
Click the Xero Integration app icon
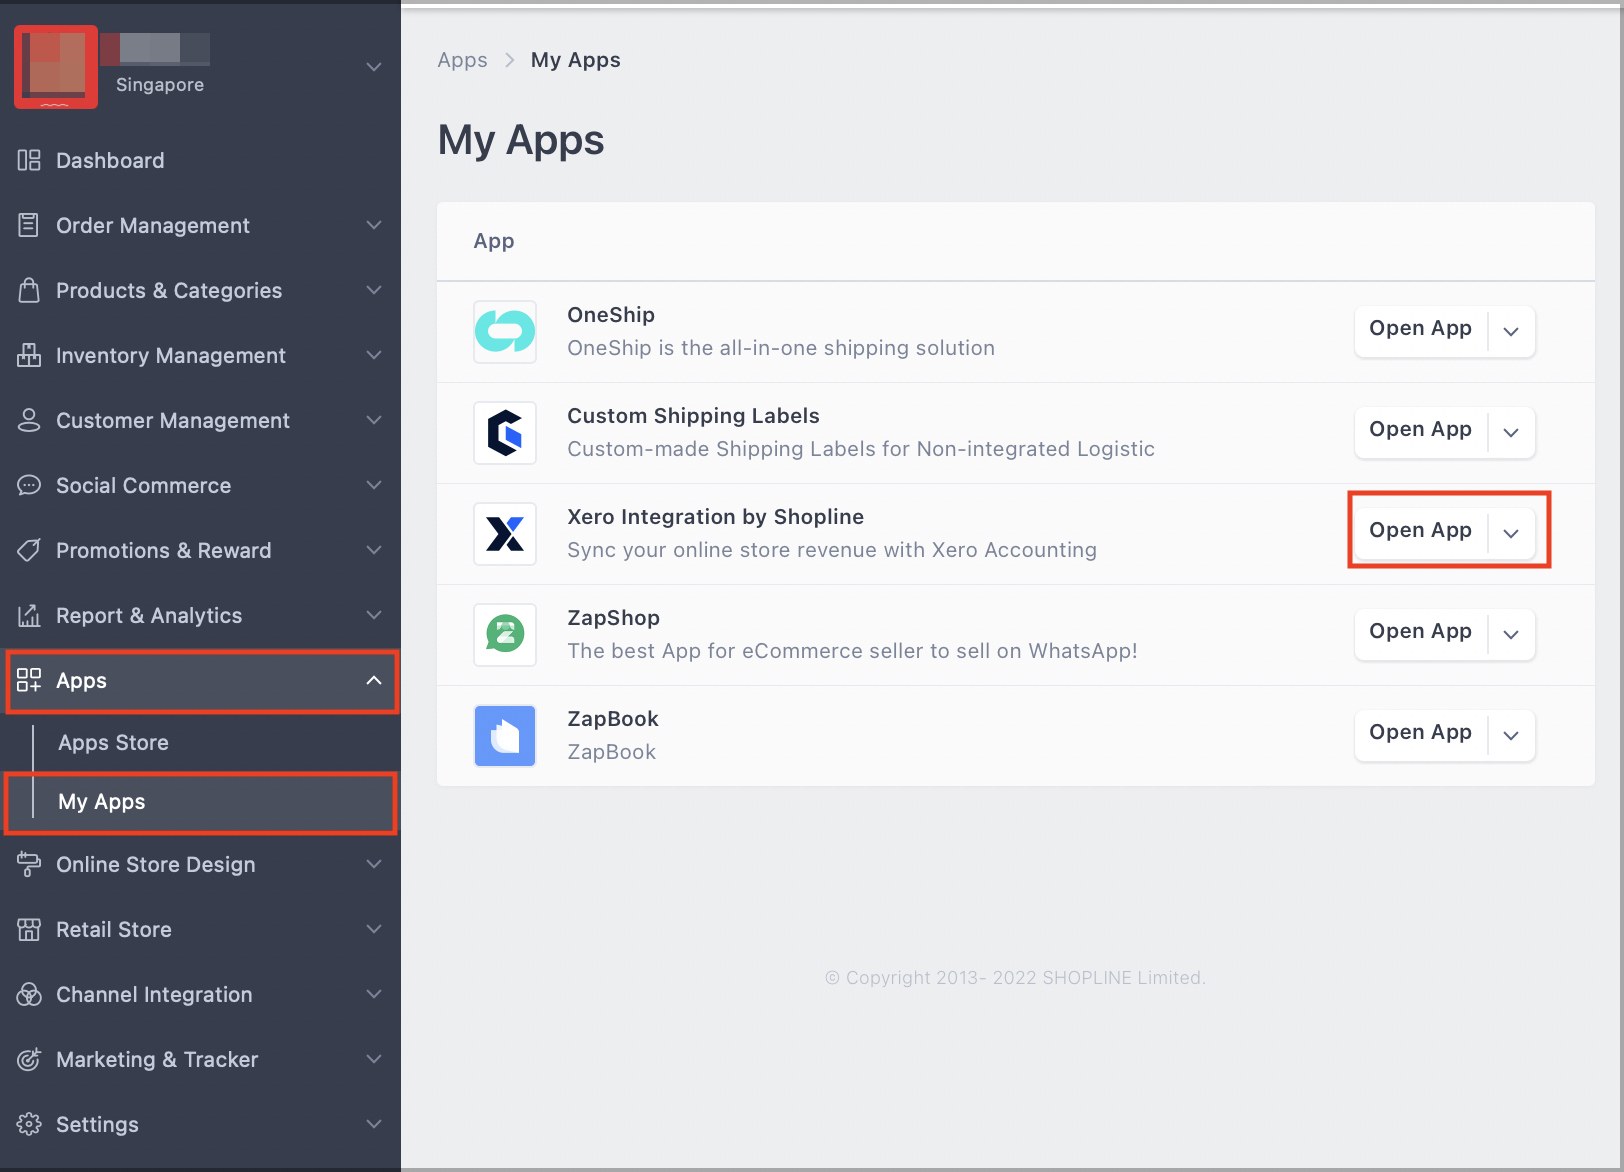click(x=505, y=534)
